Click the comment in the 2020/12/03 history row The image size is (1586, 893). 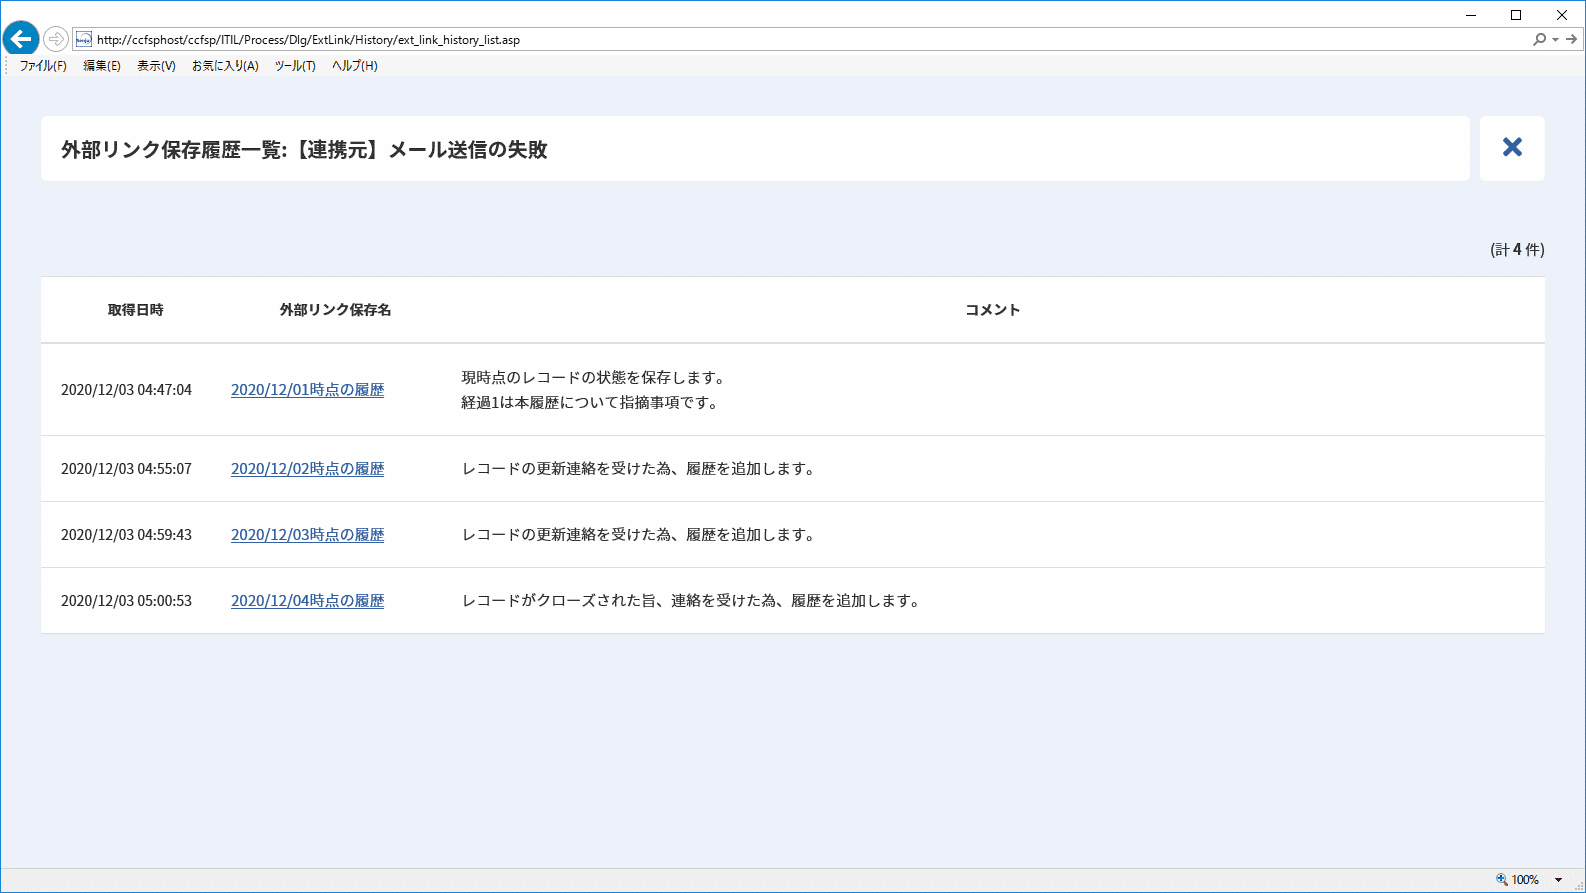[x=639, y=535]
